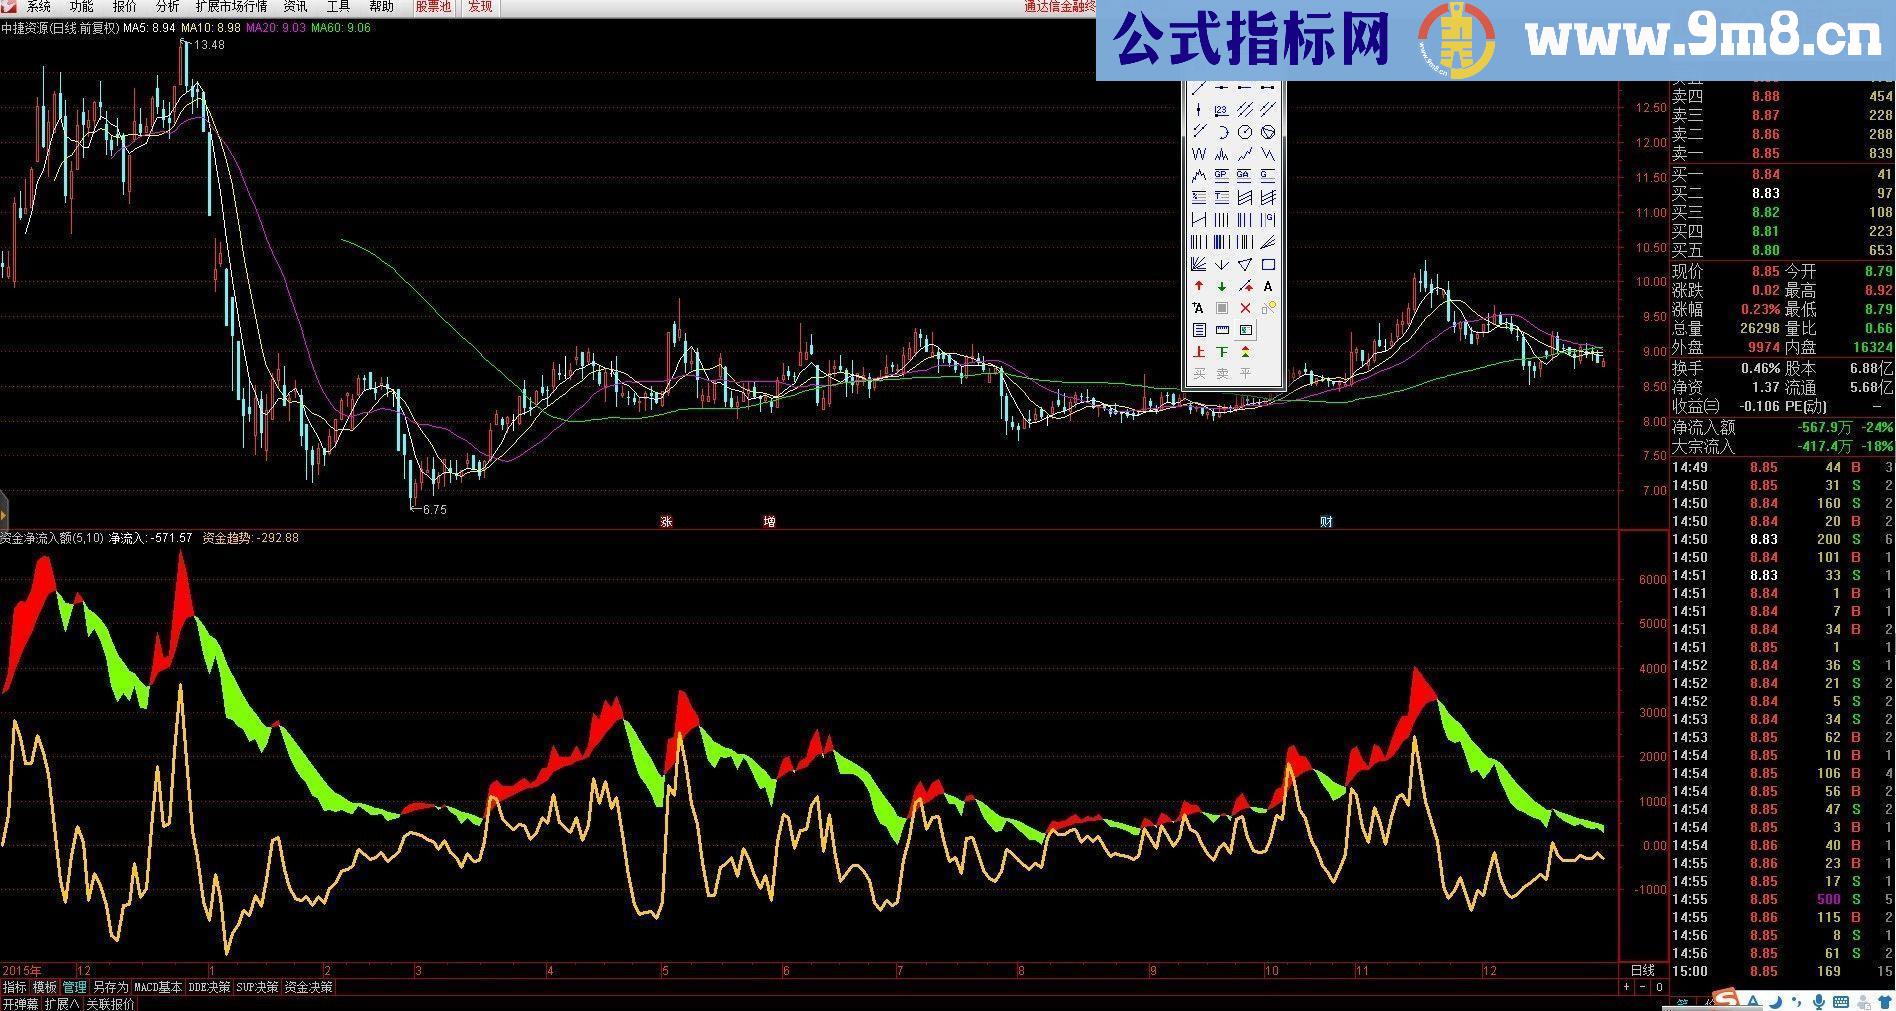
Task: Select the parallel lines drawing tool
Action: coord(1246,111)
